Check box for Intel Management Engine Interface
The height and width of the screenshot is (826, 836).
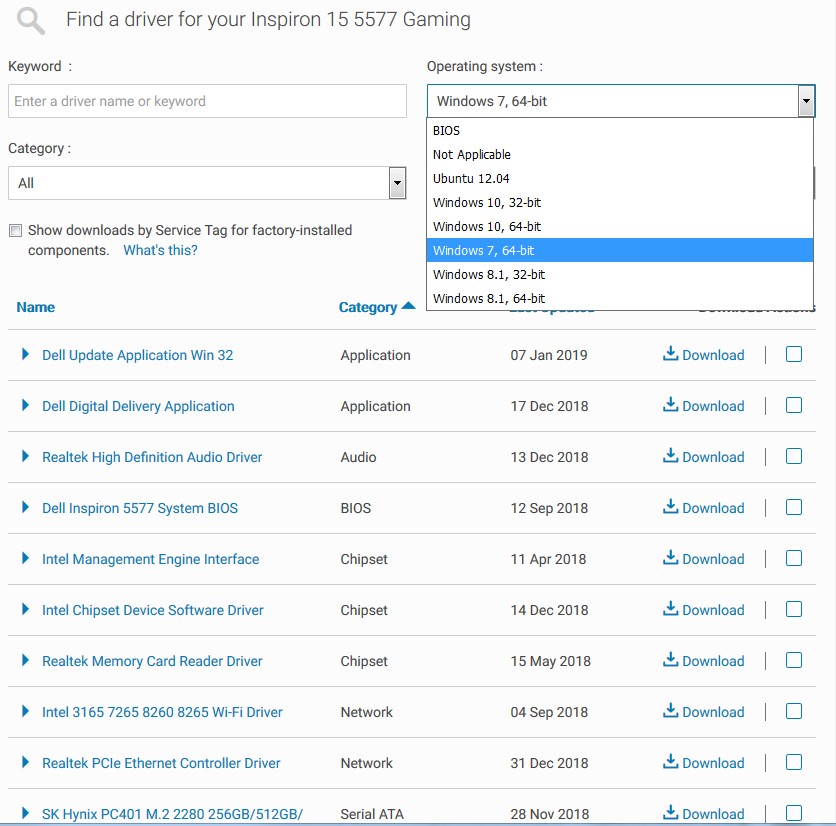[794, 558]
